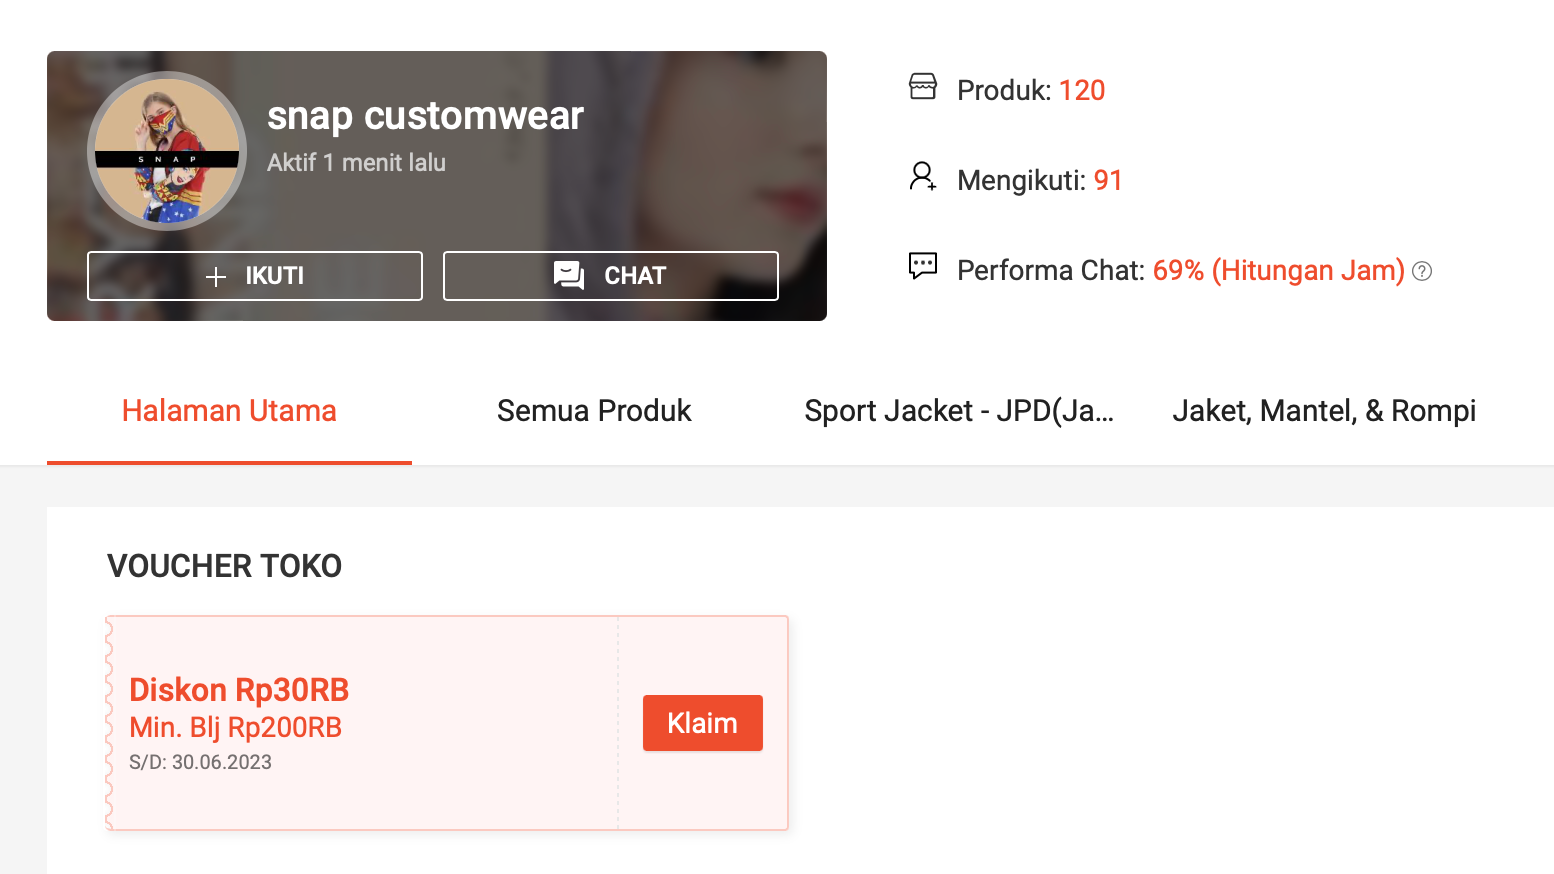Image resolution: width=1554 pixels, height=874 pixels.
Task: Start a conversation using the CHAT button
Action: (610, 275)
